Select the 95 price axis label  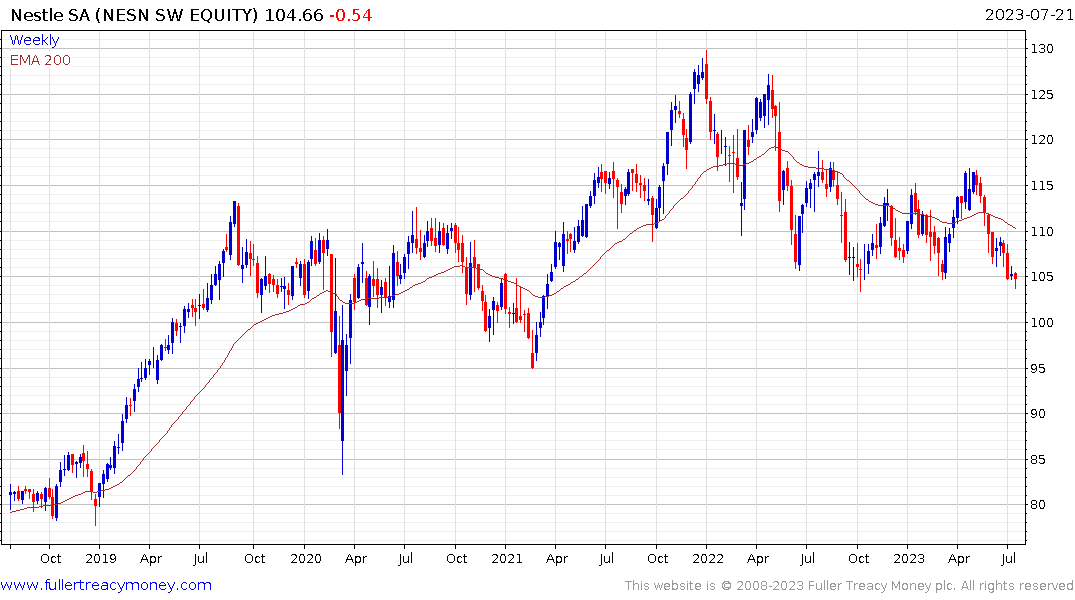click(x=1038, y=368)
